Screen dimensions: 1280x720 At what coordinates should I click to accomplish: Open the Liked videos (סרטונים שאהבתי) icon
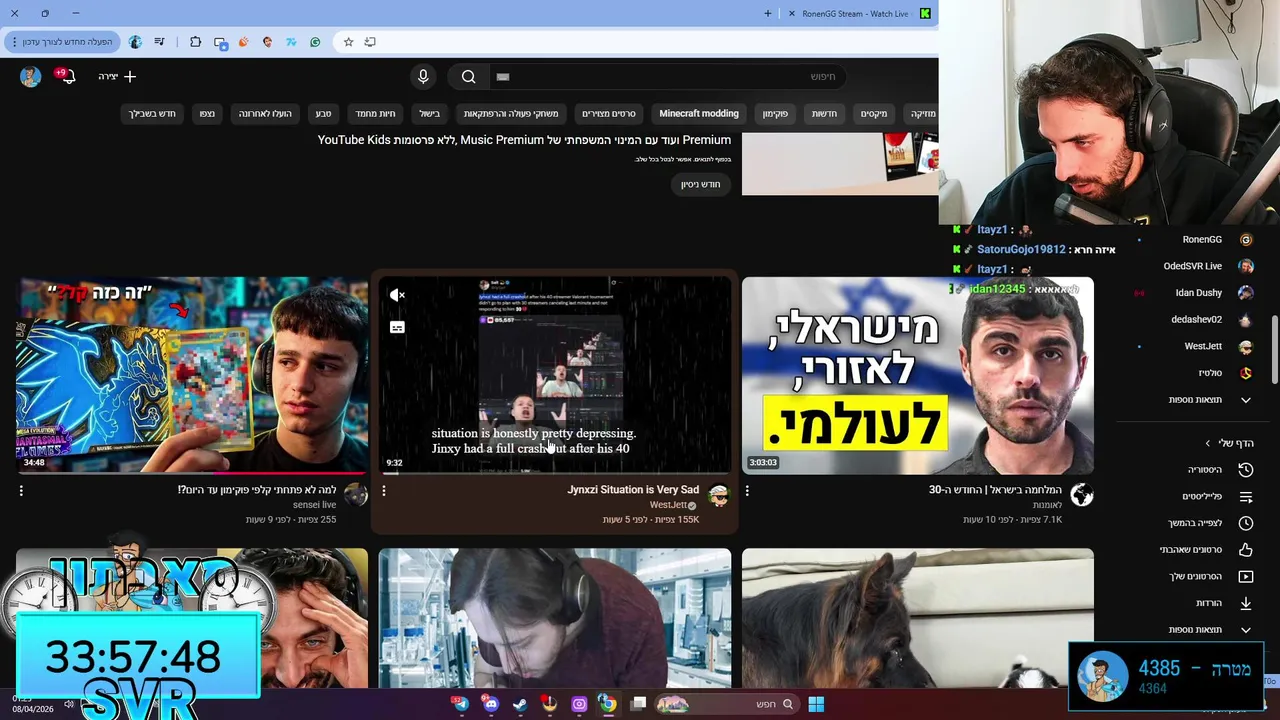[1246, 549]
